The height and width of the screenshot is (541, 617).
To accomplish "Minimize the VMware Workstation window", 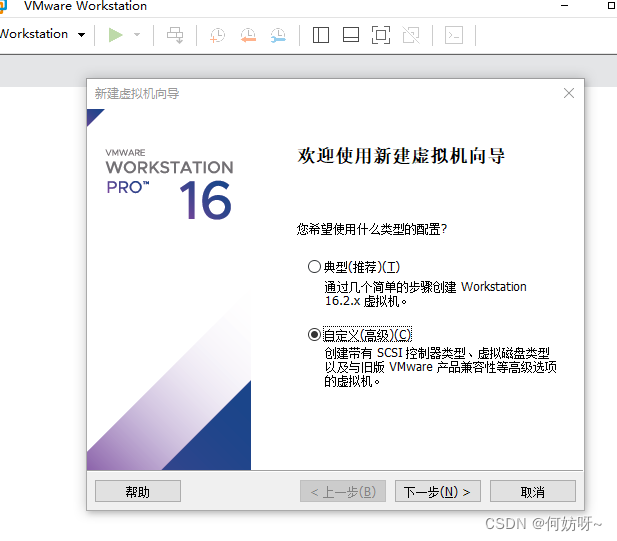I will coord(564,6).
